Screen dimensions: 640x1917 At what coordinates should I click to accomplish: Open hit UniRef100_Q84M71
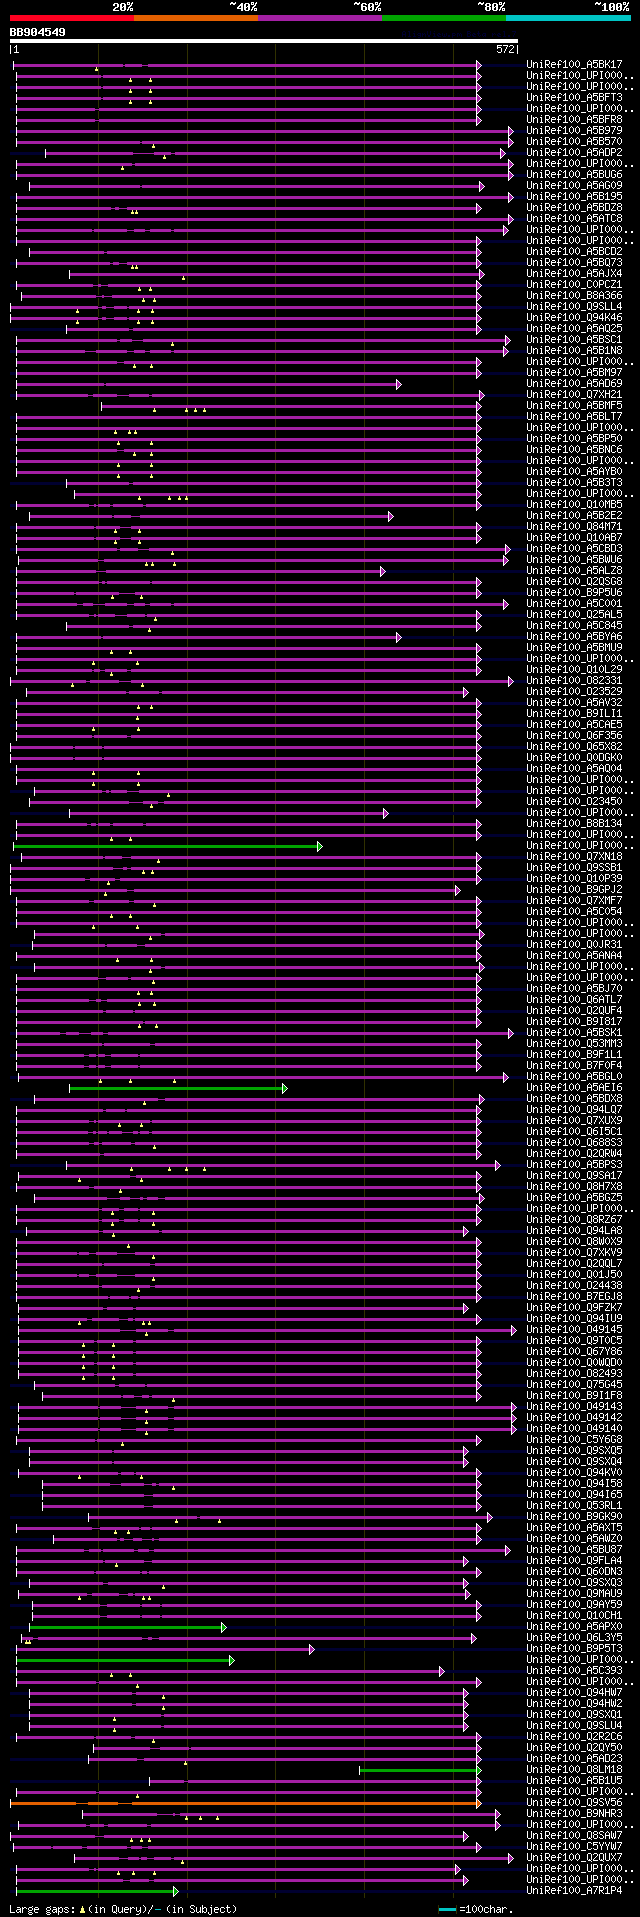click(x=574, y=527)
